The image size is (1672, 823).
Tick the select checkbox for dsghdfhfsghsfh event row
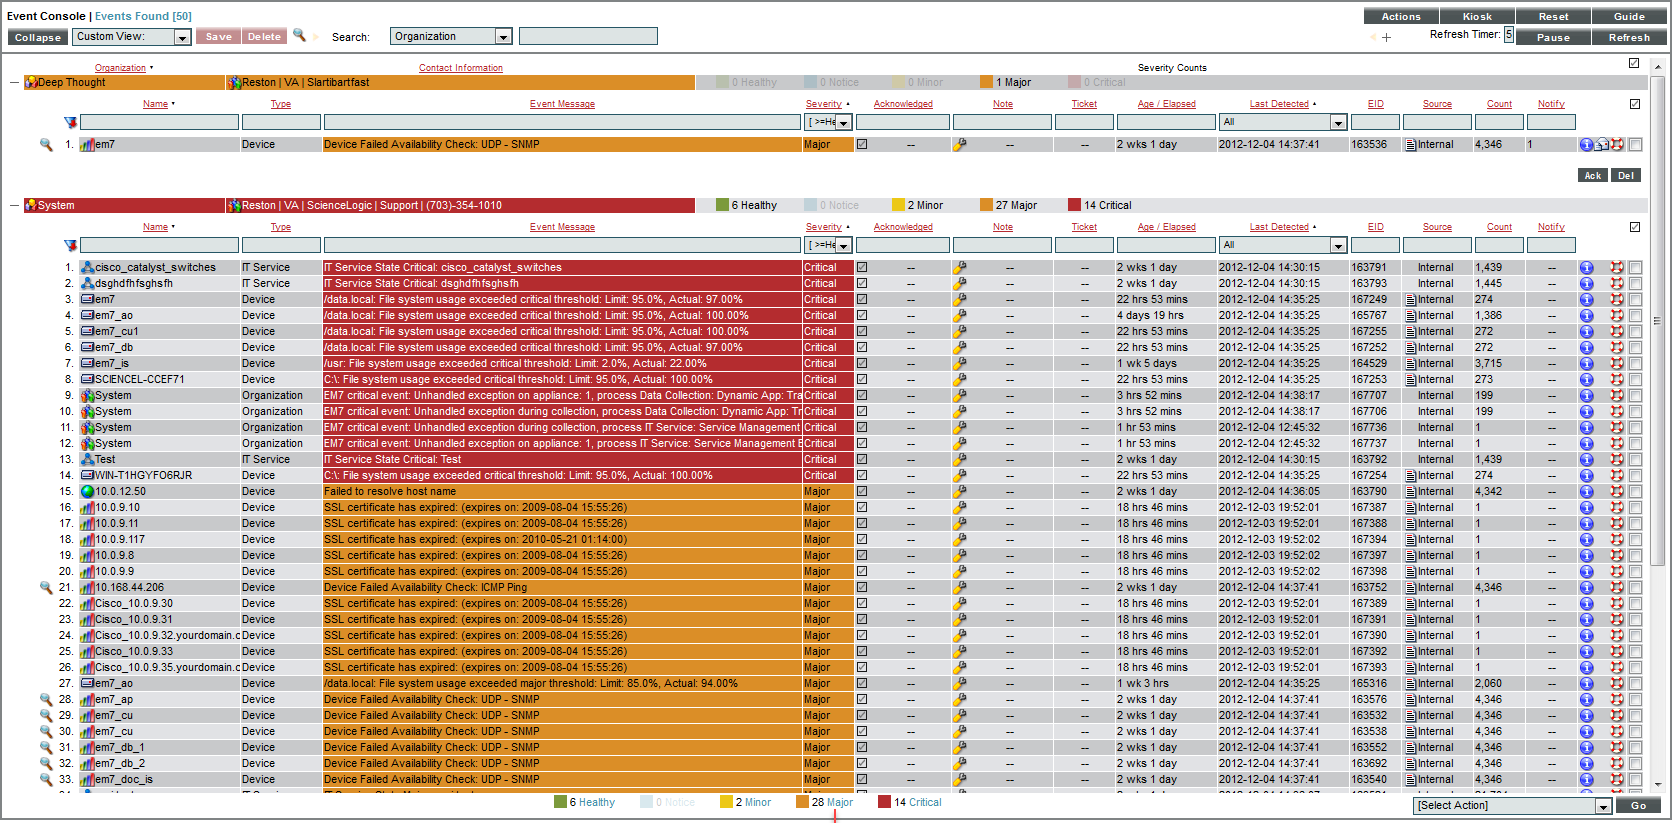coord(1635,283)
